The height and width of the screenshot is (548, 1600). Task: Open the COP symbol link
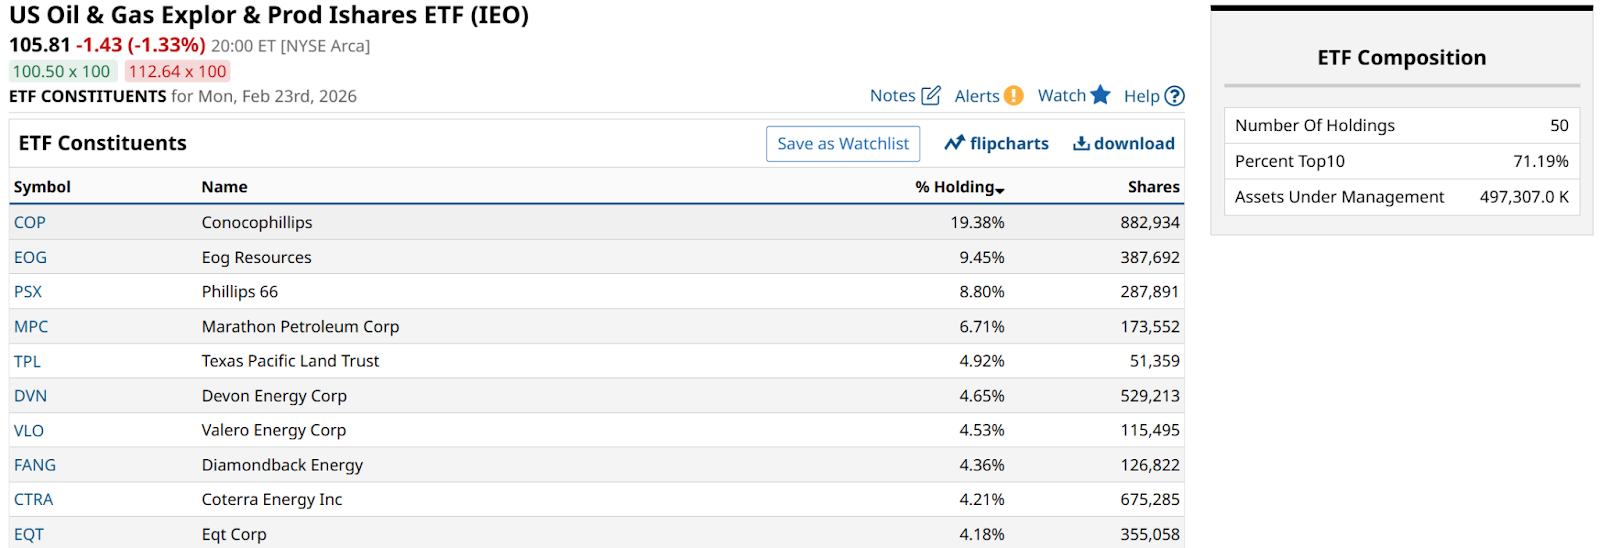[x=30, y=222]
